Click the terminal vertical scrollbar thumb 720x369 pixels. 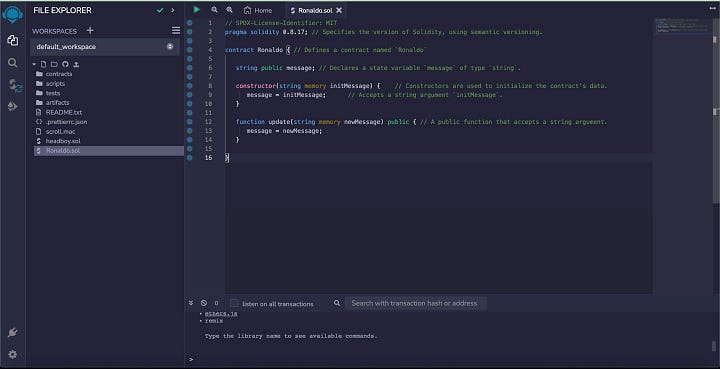(714, 346)
